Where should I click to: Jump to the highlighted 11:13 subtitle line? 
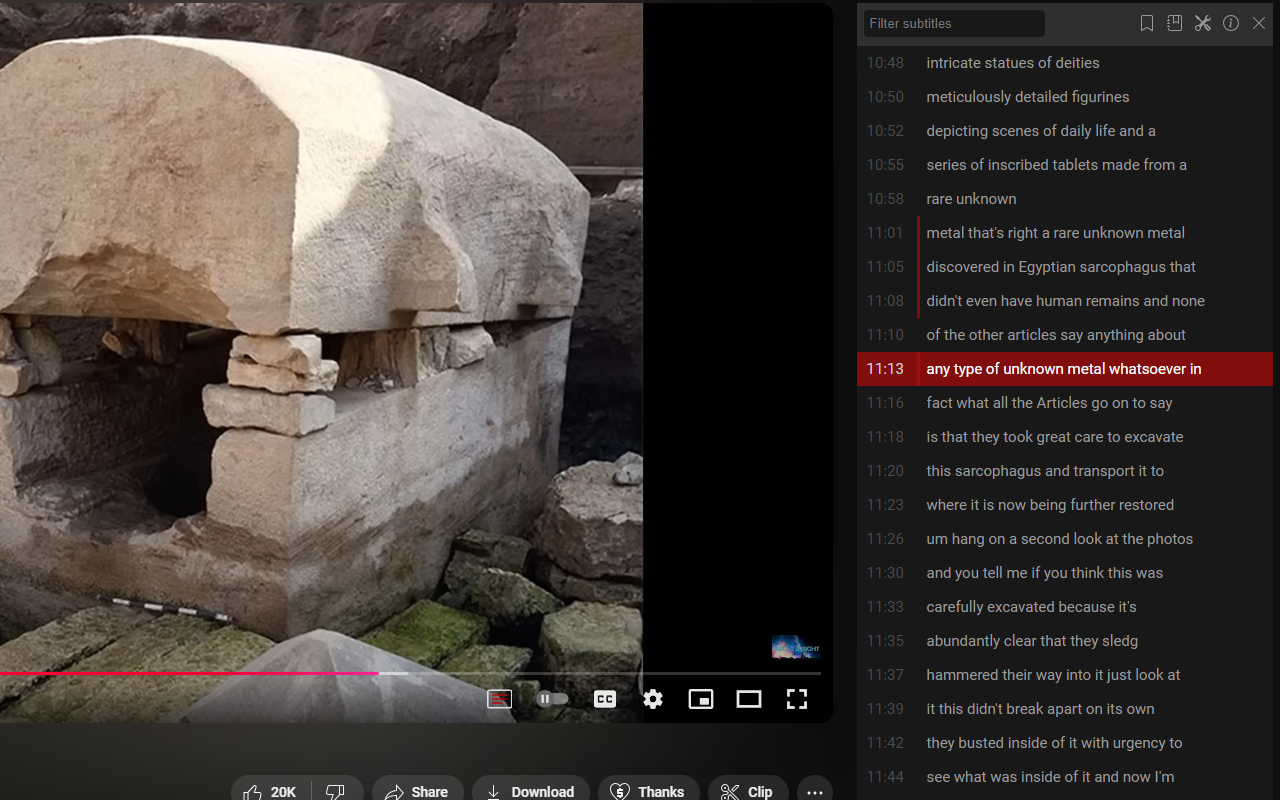(x=1064, y=369)
